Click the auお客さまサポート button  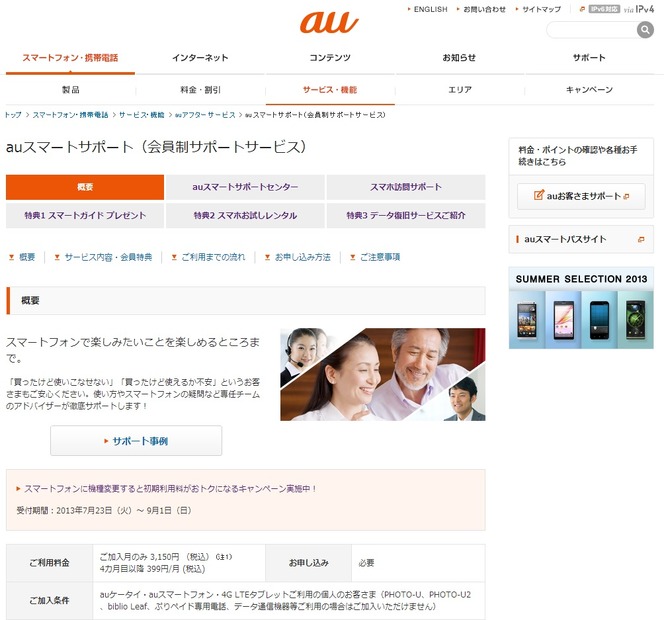[581, 196]
